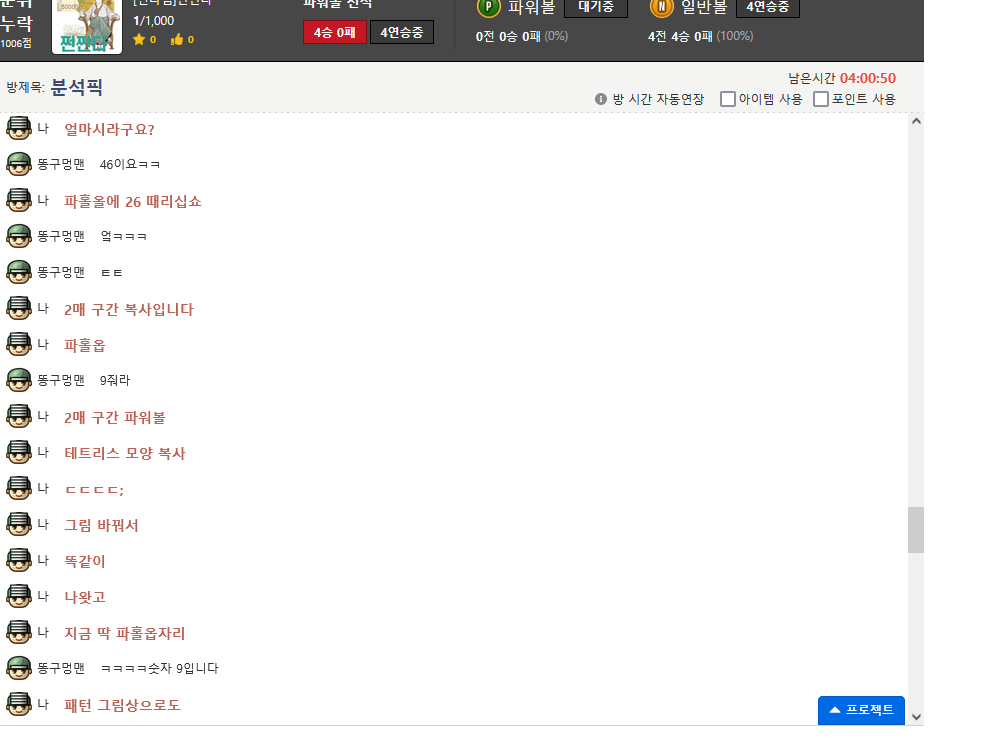Click the chat scrollbar up arrow
The image size is (986, 738).
[916, 121]
